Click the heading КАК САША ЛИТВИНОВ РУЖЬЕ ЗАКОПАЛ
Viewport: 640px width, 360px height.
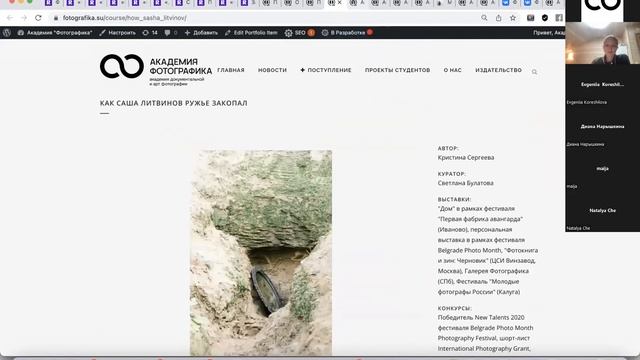click(173, 103)
